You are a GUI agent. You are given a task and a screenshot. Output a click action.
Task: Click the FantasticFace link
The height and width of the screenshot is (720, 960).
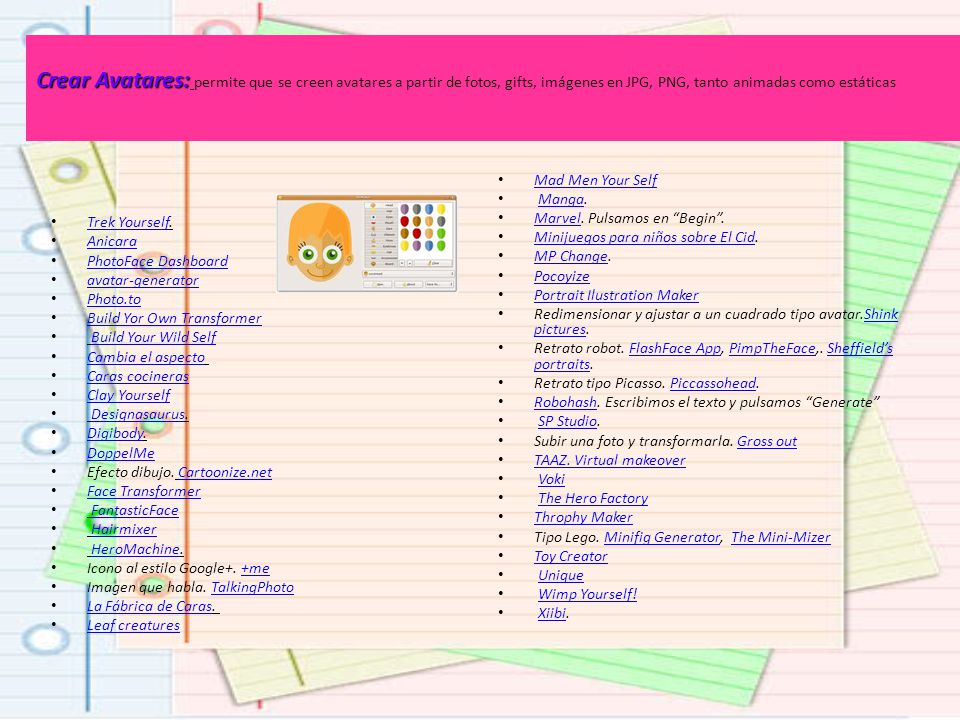click(135, 510)
